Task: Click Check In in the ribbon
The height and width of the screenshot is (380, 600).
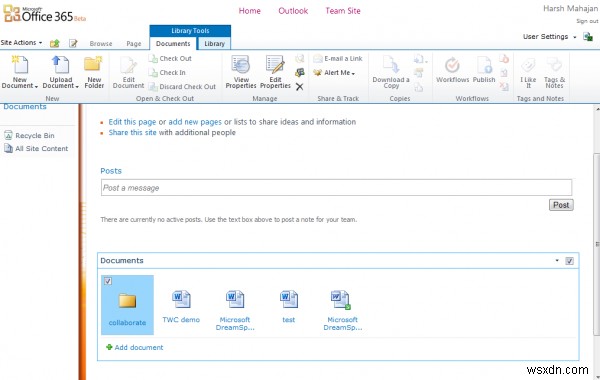Action: [x=167, y=72]
